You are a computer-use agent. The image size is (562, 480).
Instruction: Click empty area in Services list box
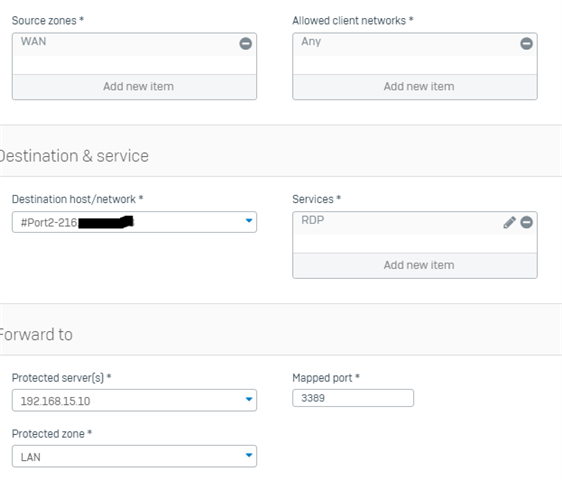415,244
